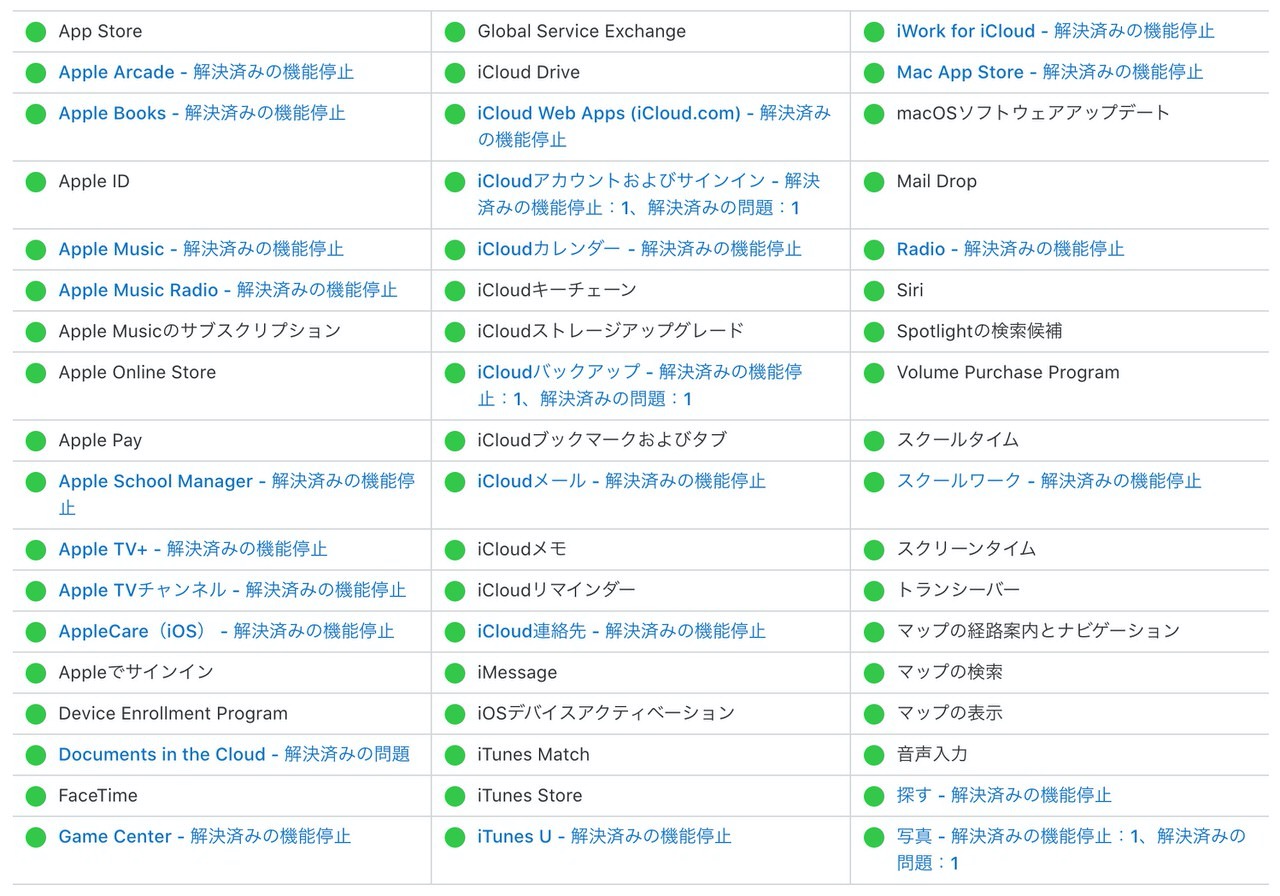Click the macOSソフトウェアアップデート text
This screenshot has width=1280, height=896.
pyautogui.click(x=1033, y=113)
